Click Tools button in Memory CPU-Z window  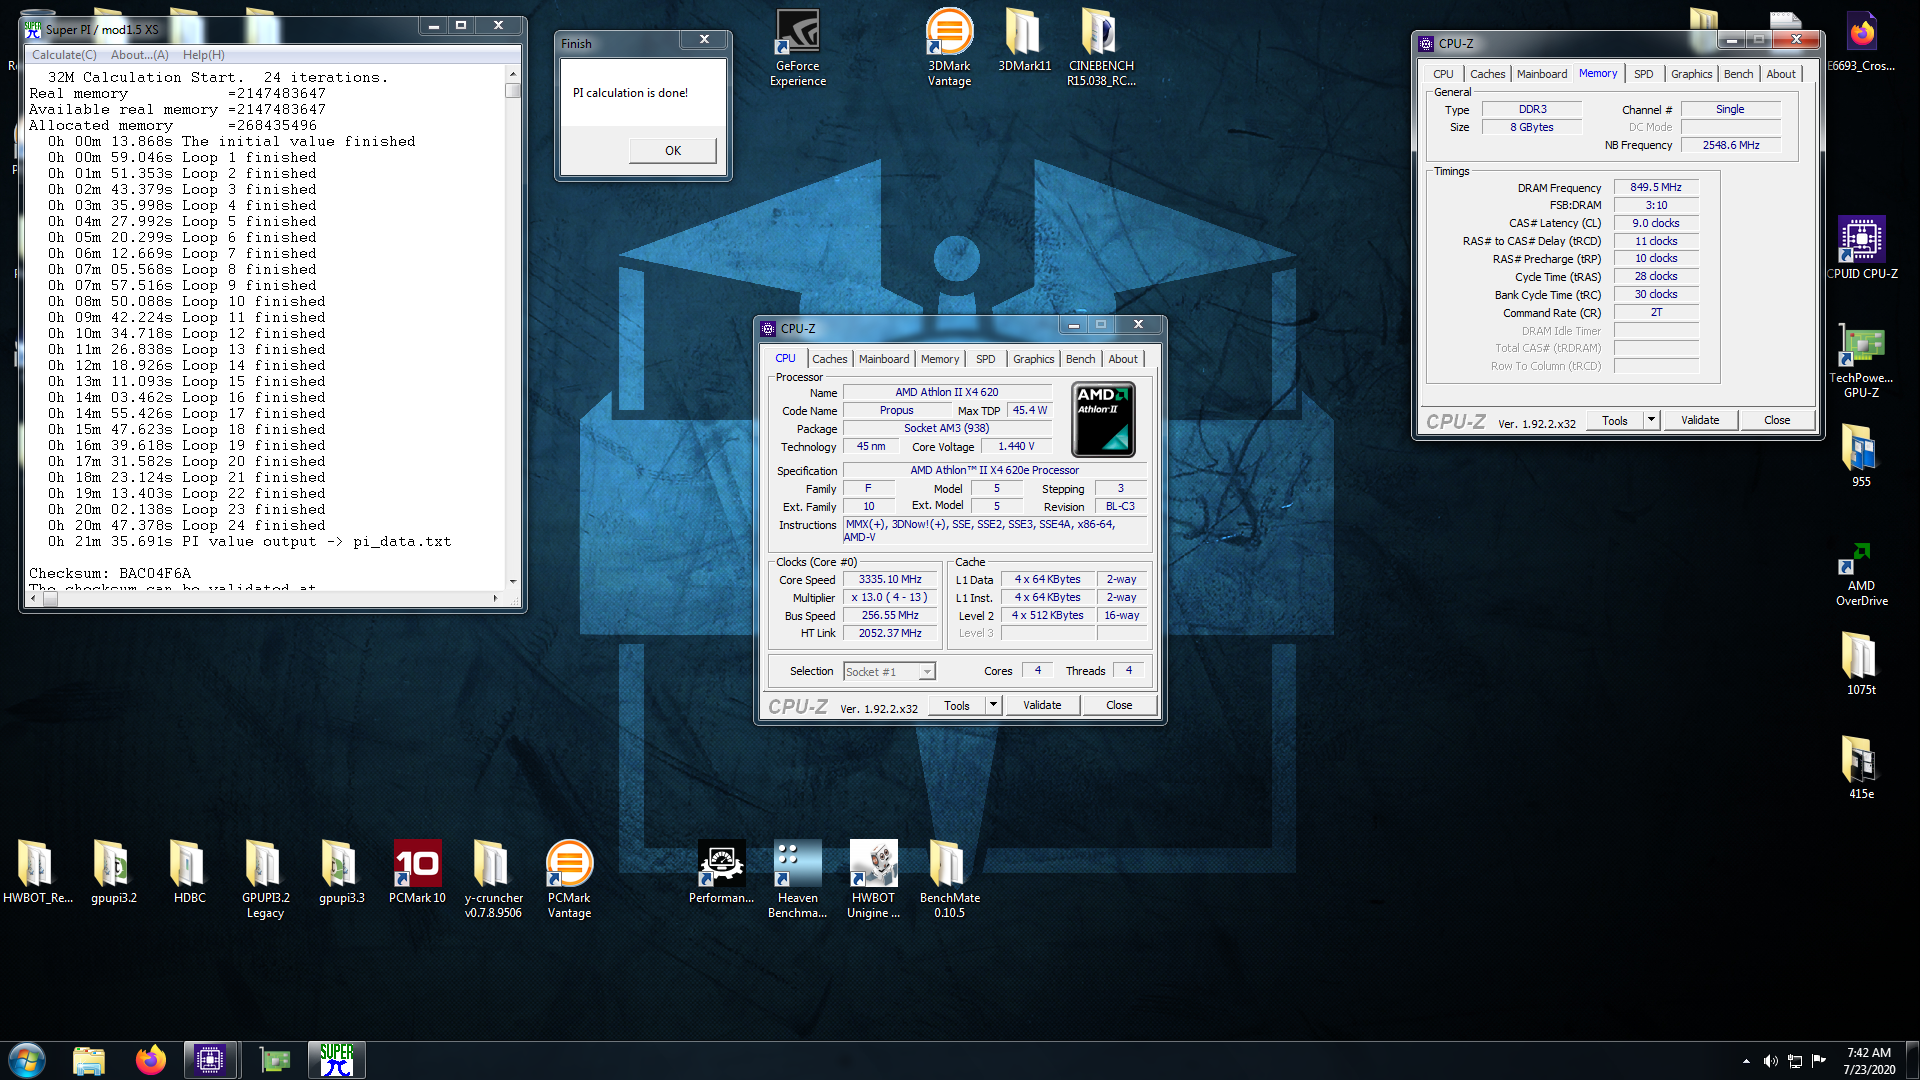pyautogui.click(x=1614, y=420)
